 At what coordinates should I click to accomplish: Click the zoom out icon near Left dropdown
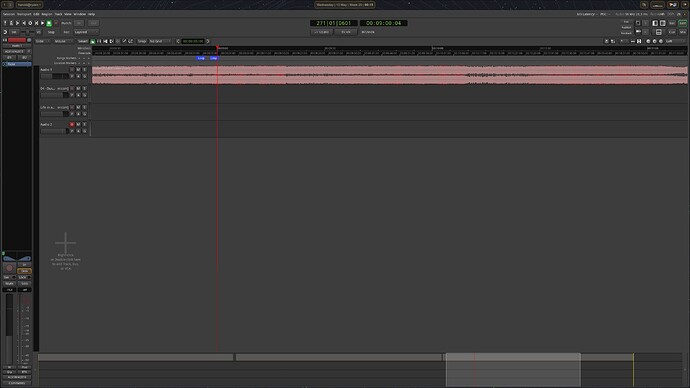(648, 41)
